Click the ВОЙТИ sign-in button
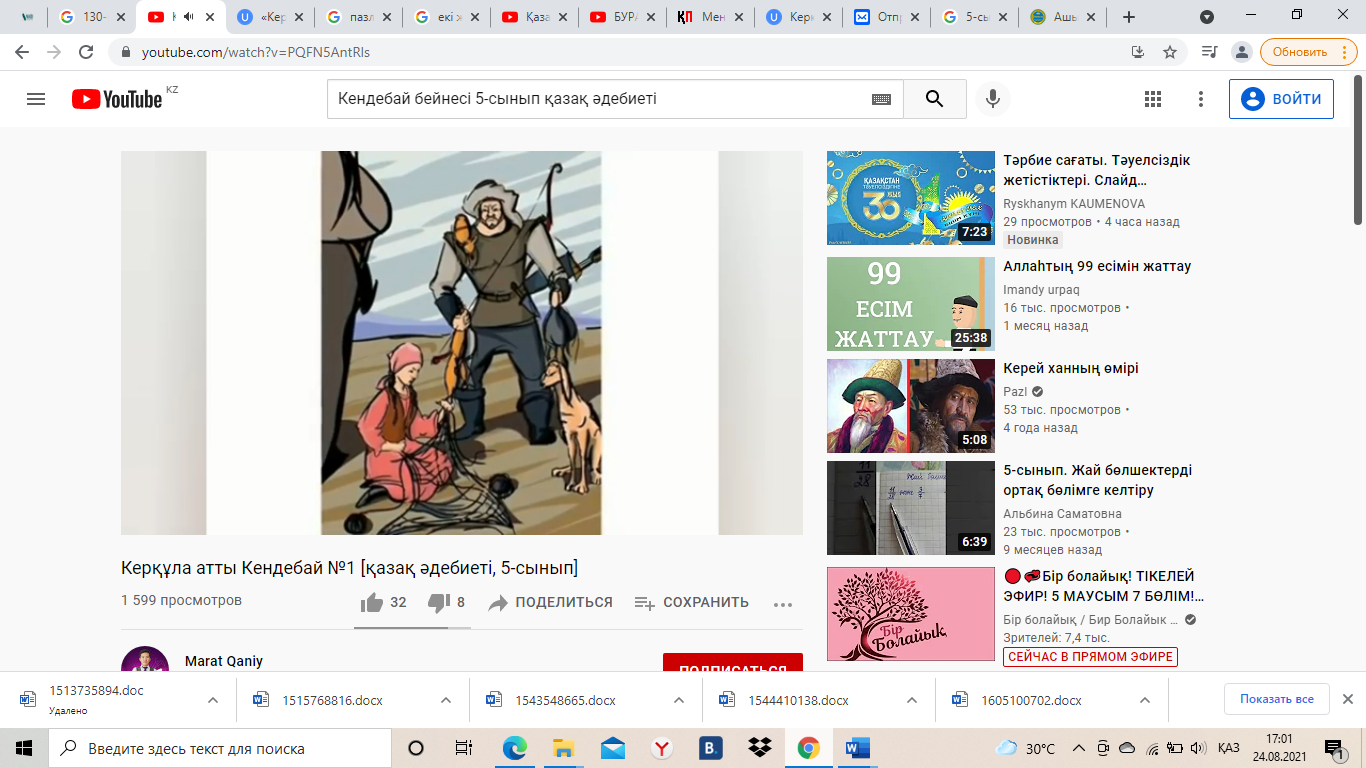The height and width of the screenshot is (768, 1366). 1281,99
